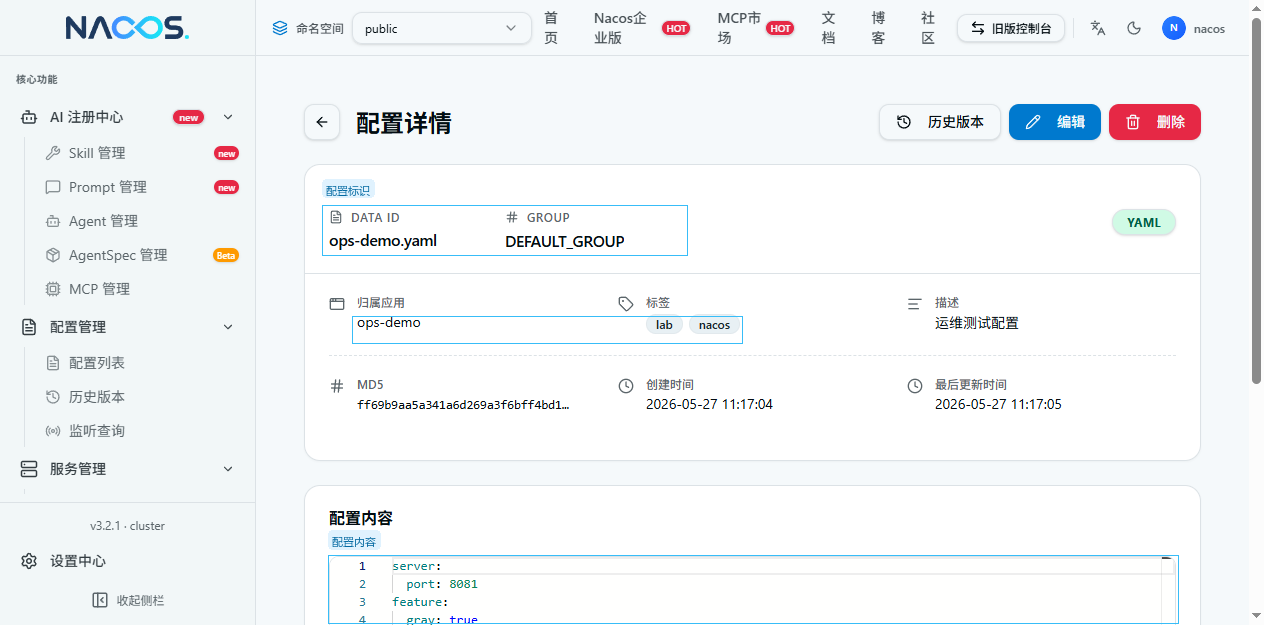Click the 服务管理 server icon
Image resolution: width=1264 pixels, height=625 pixels.
point(30,469)
